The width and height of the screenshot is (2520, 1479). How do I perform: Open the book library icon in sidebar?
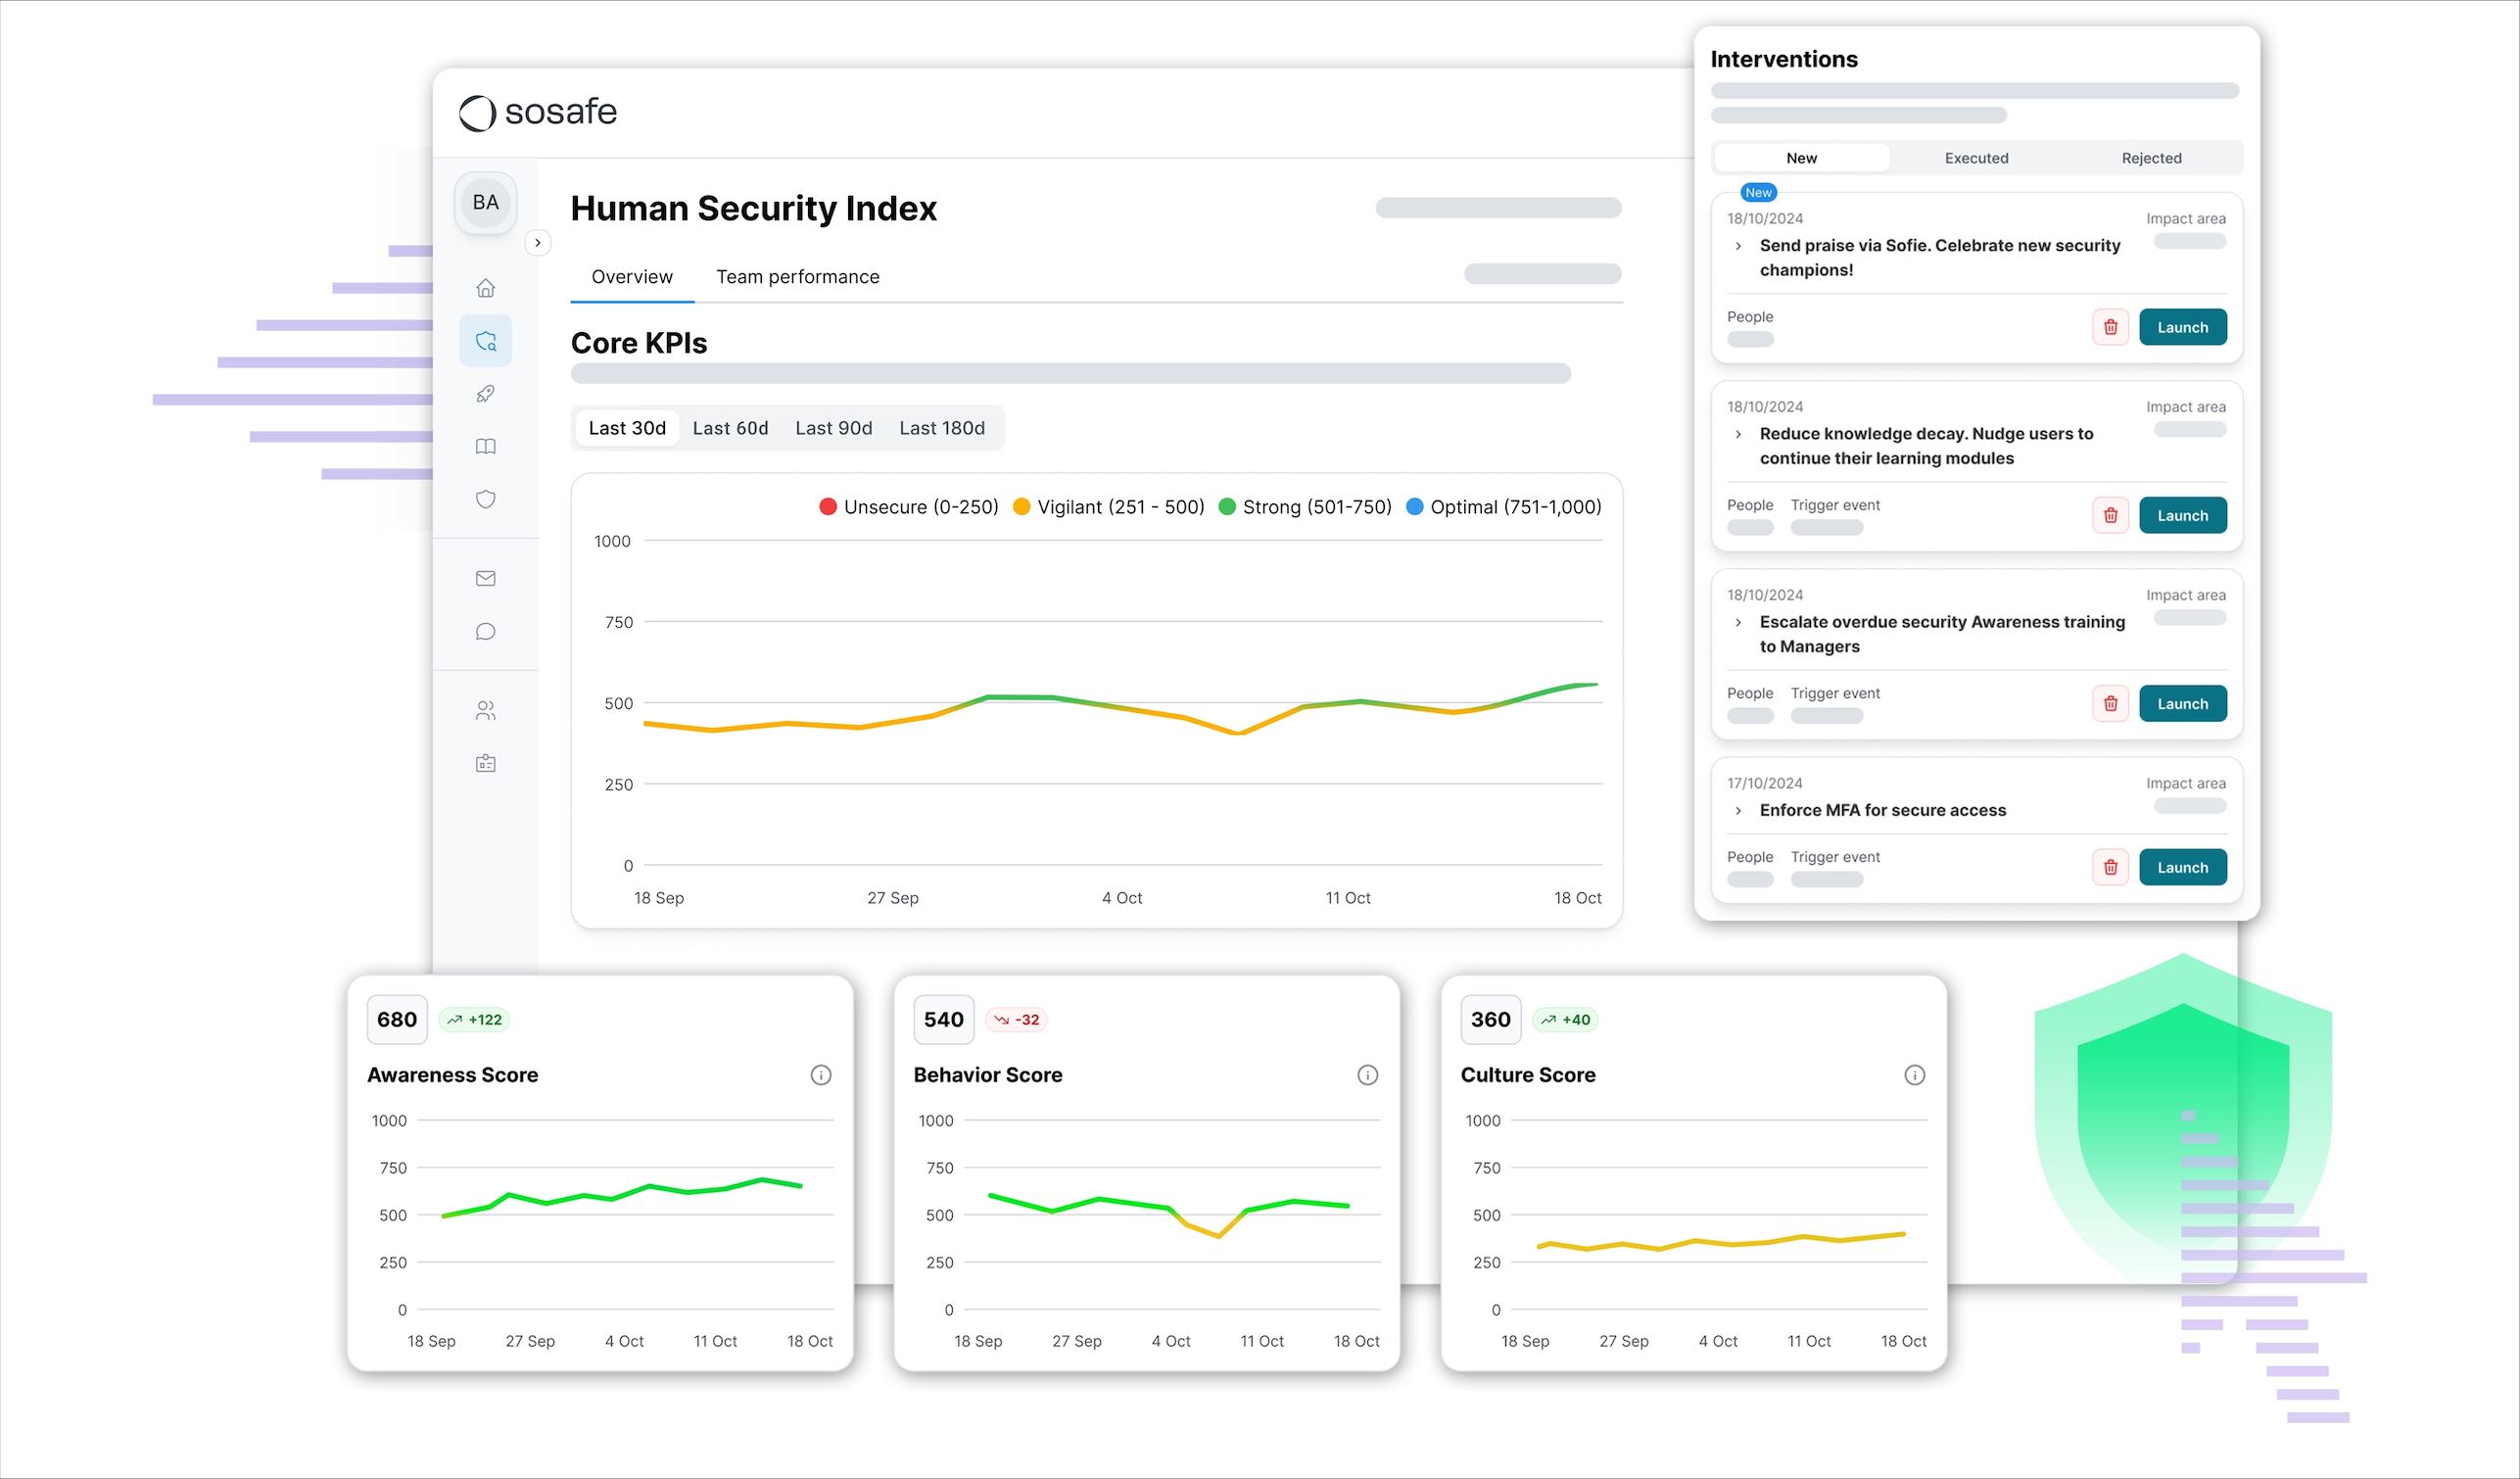click(x=485, y=446)
